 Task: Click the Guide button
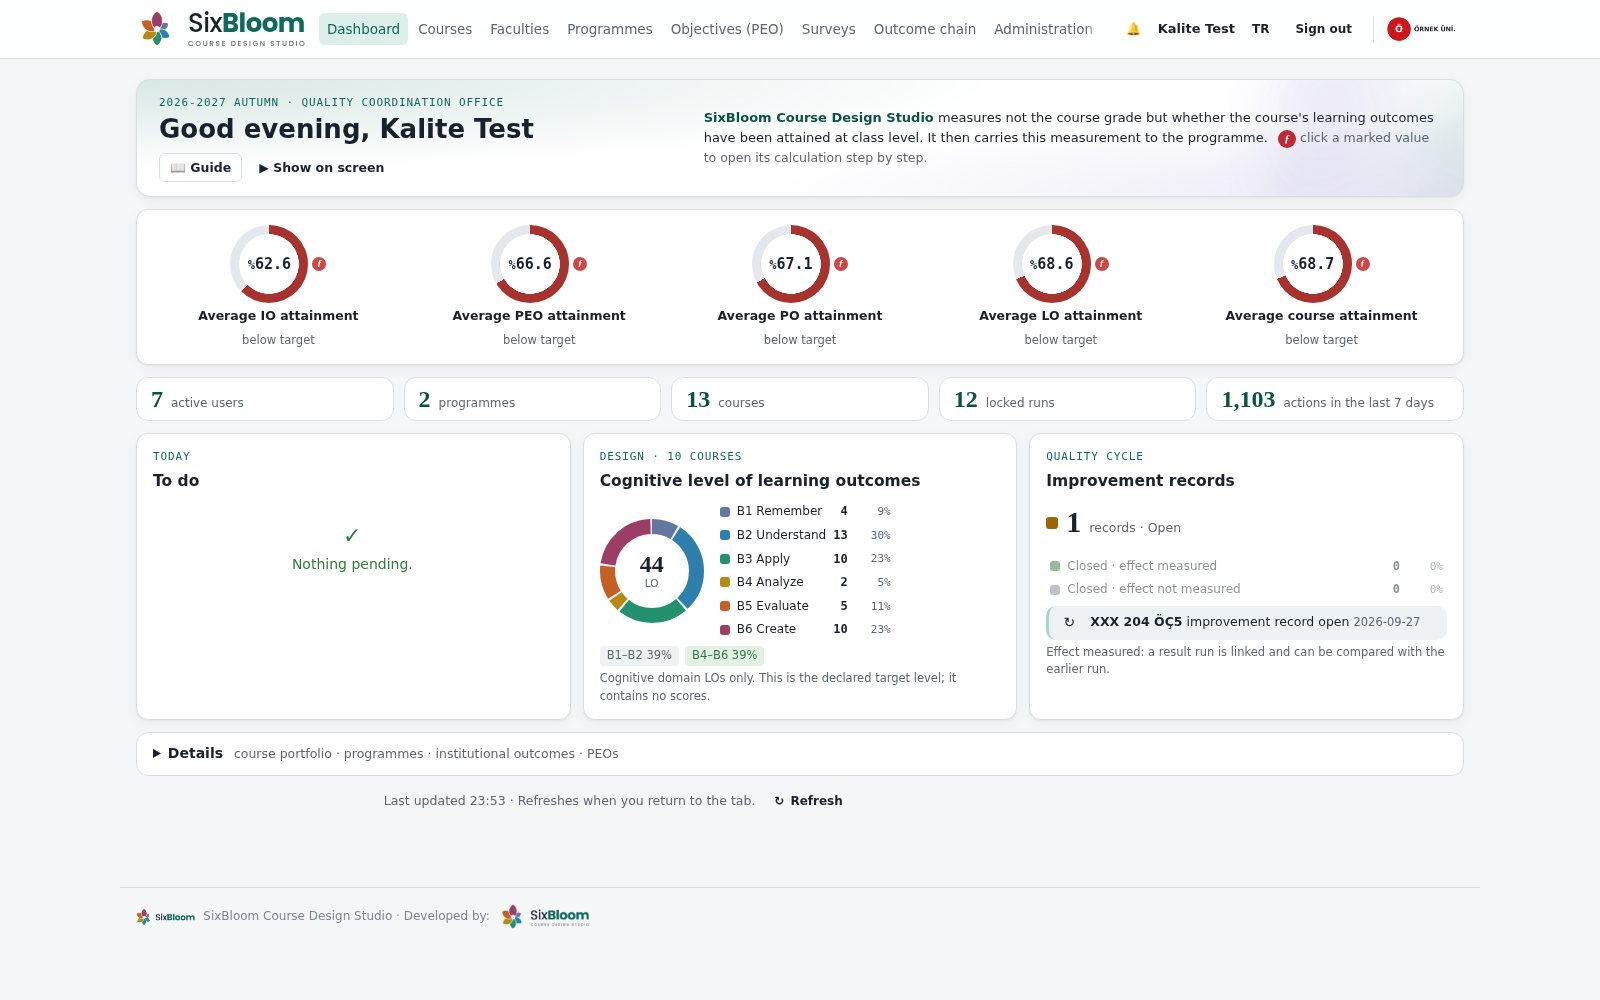[x=200, y=168]
